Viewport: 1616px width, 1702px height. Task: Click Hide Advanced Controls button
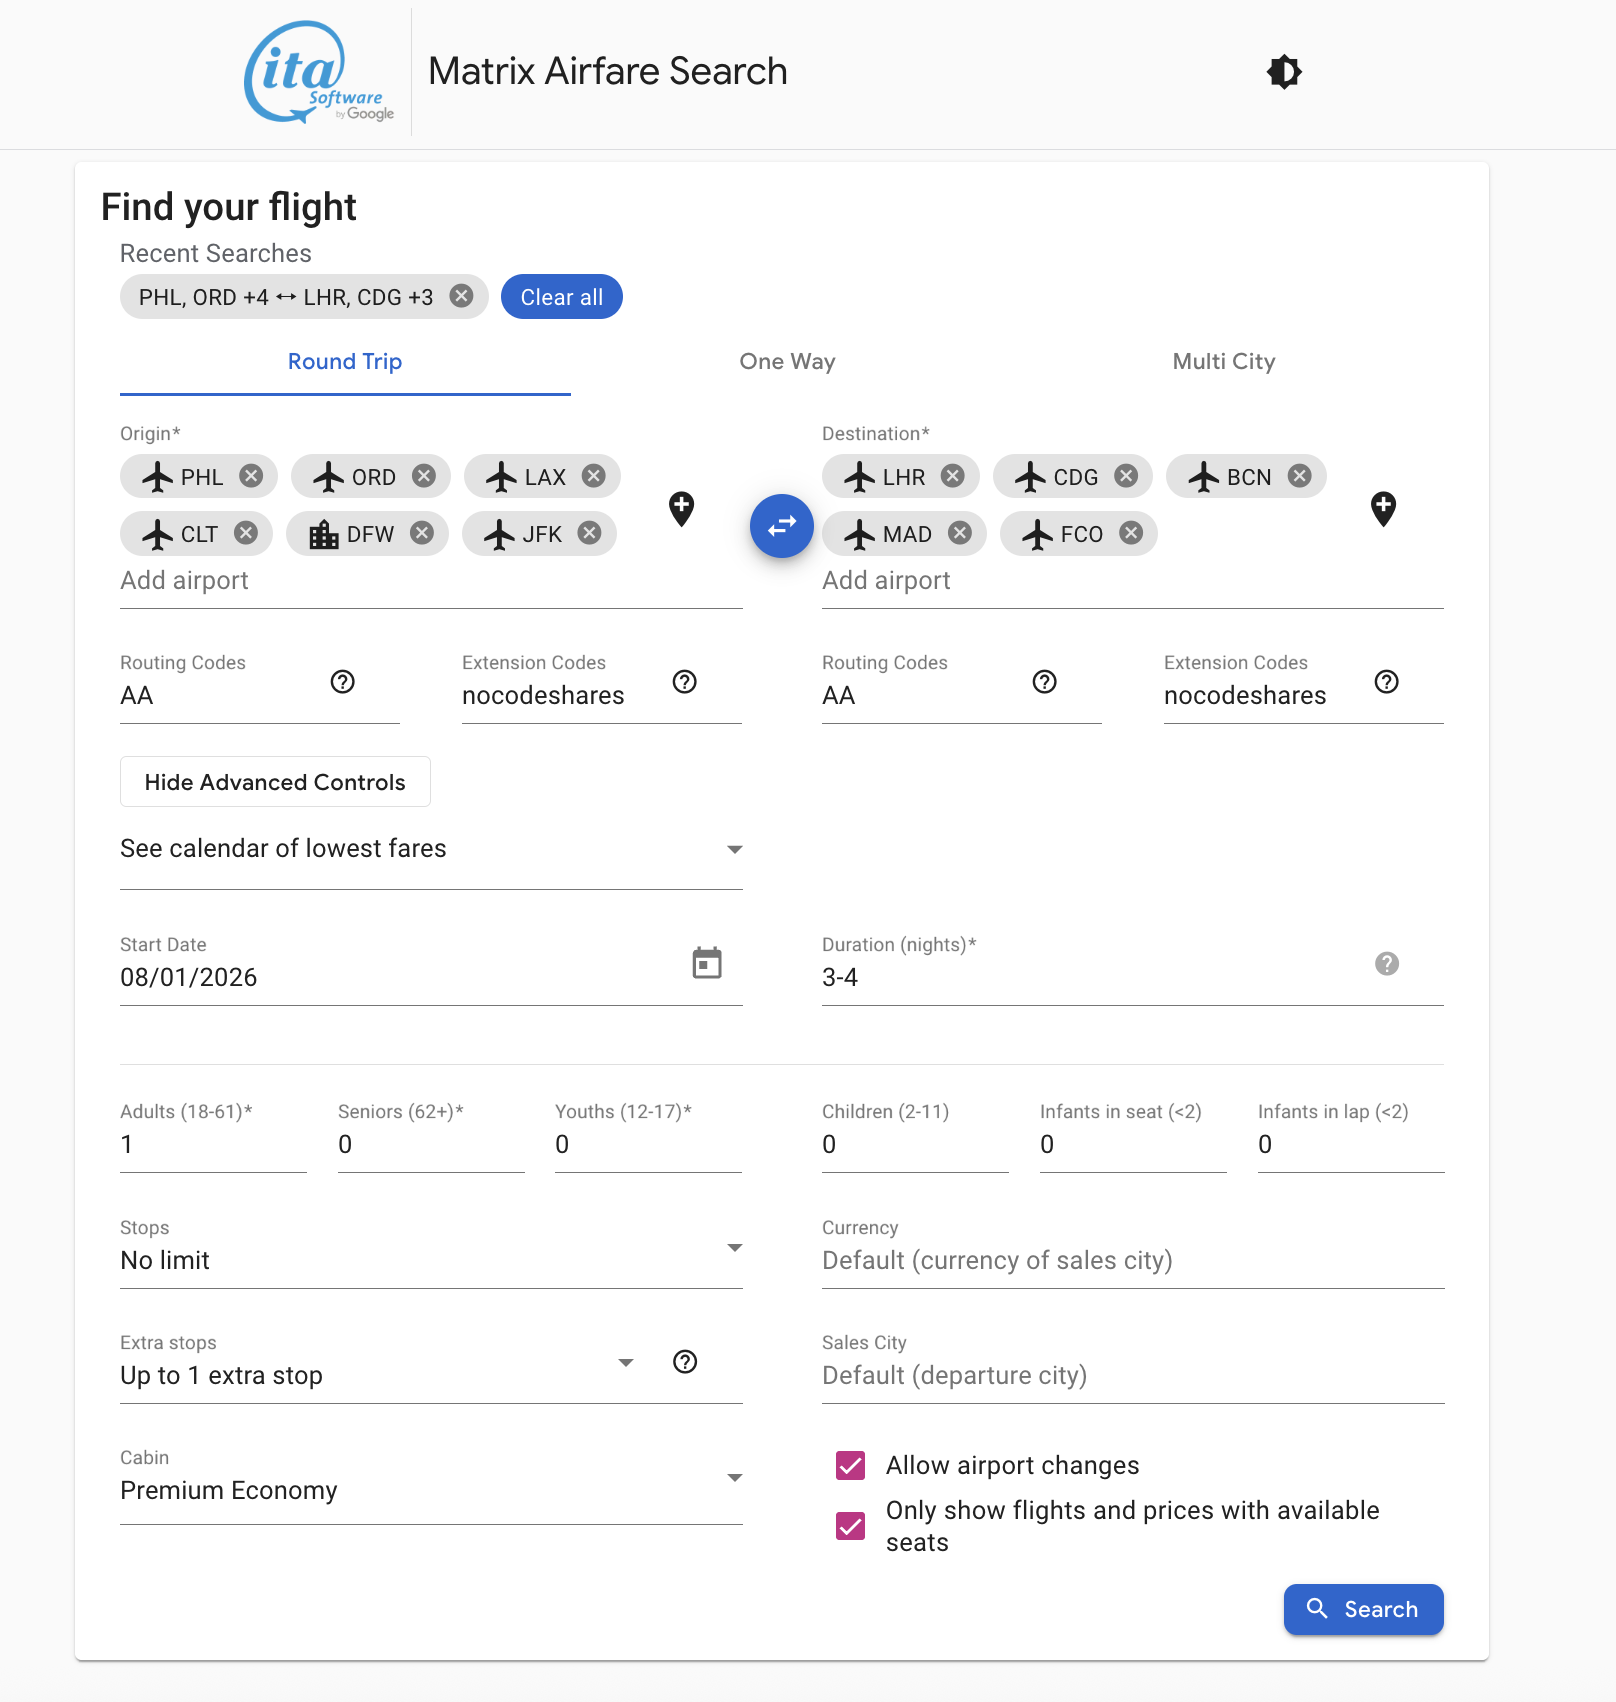tap(275, 782)
